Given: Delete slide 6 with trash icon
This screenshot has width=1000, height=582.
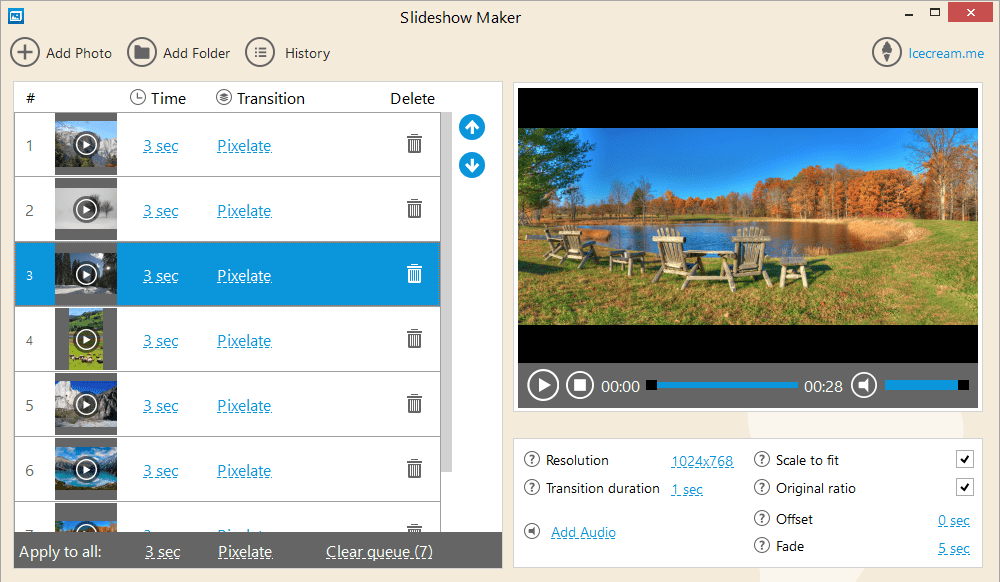Looking at the screenshot, I should (x=415, y=469).
